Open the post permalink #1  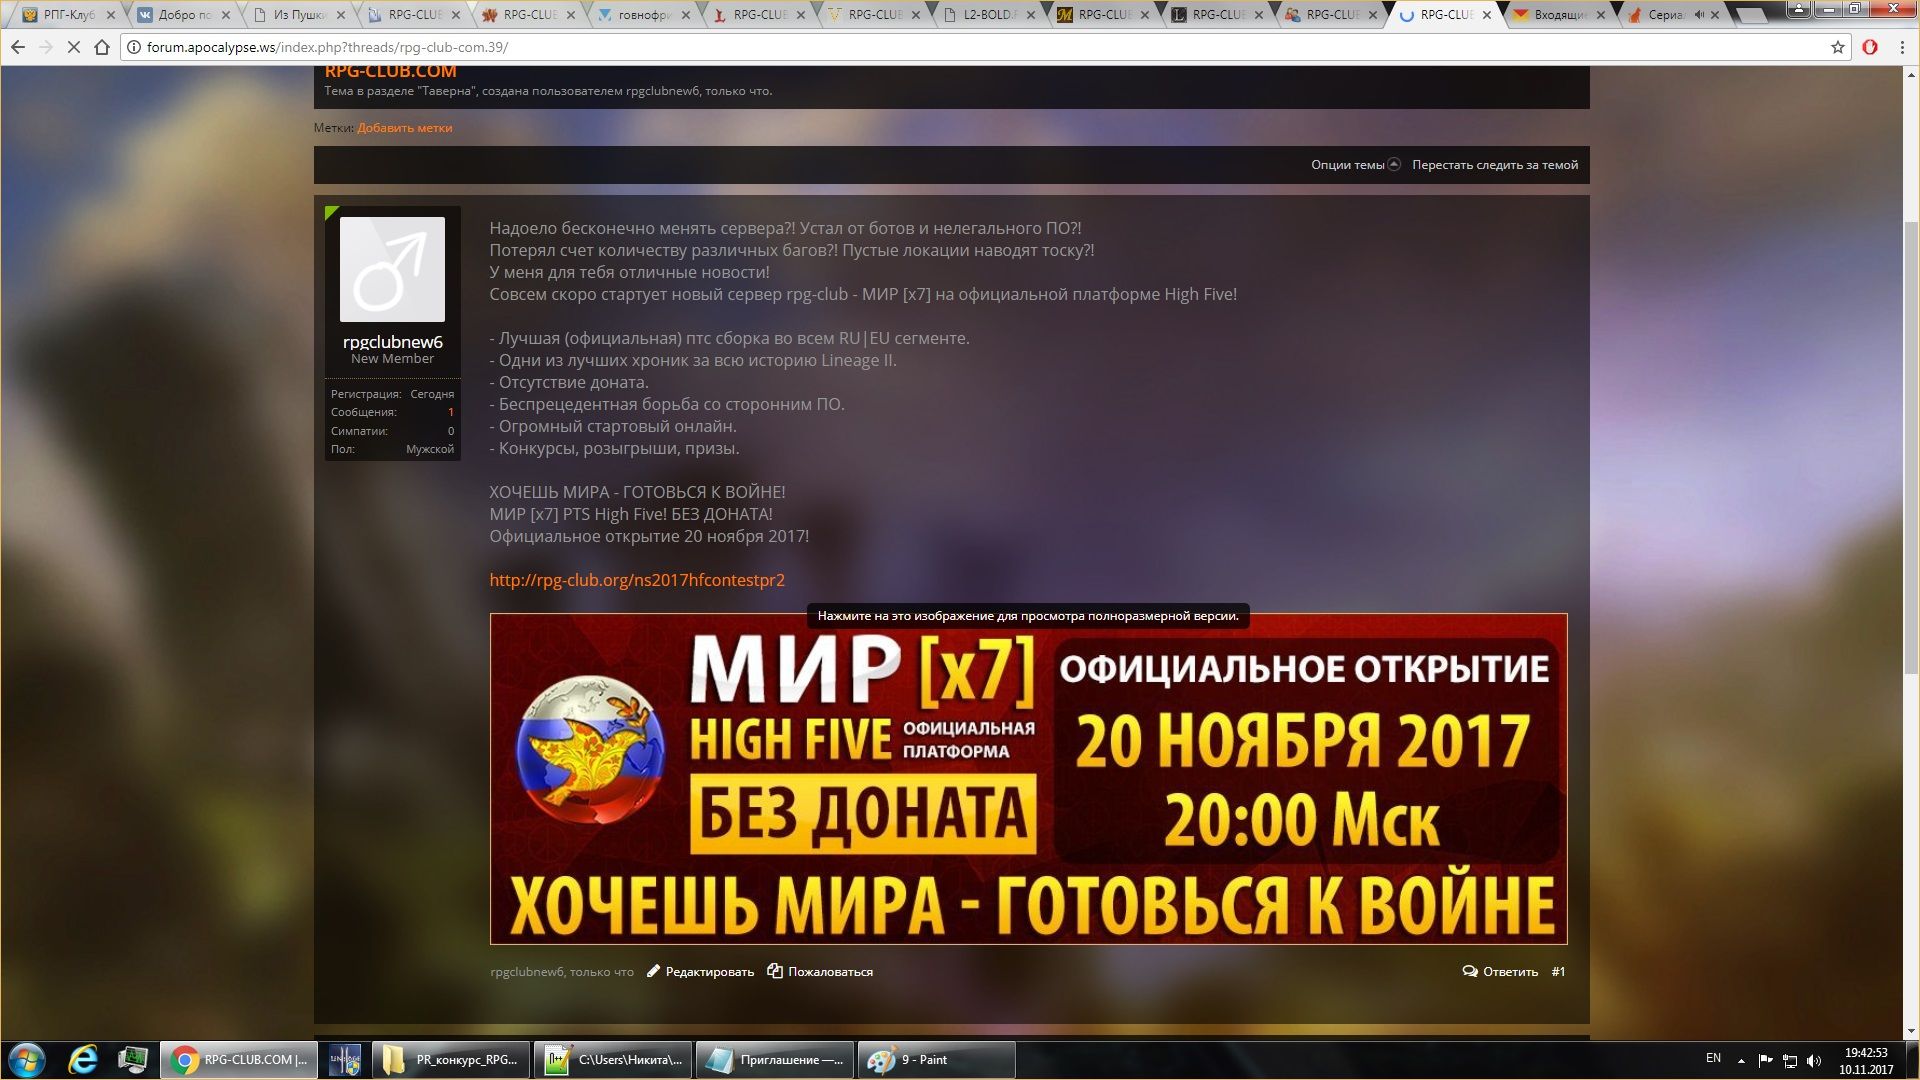[x=1558, y=972]
